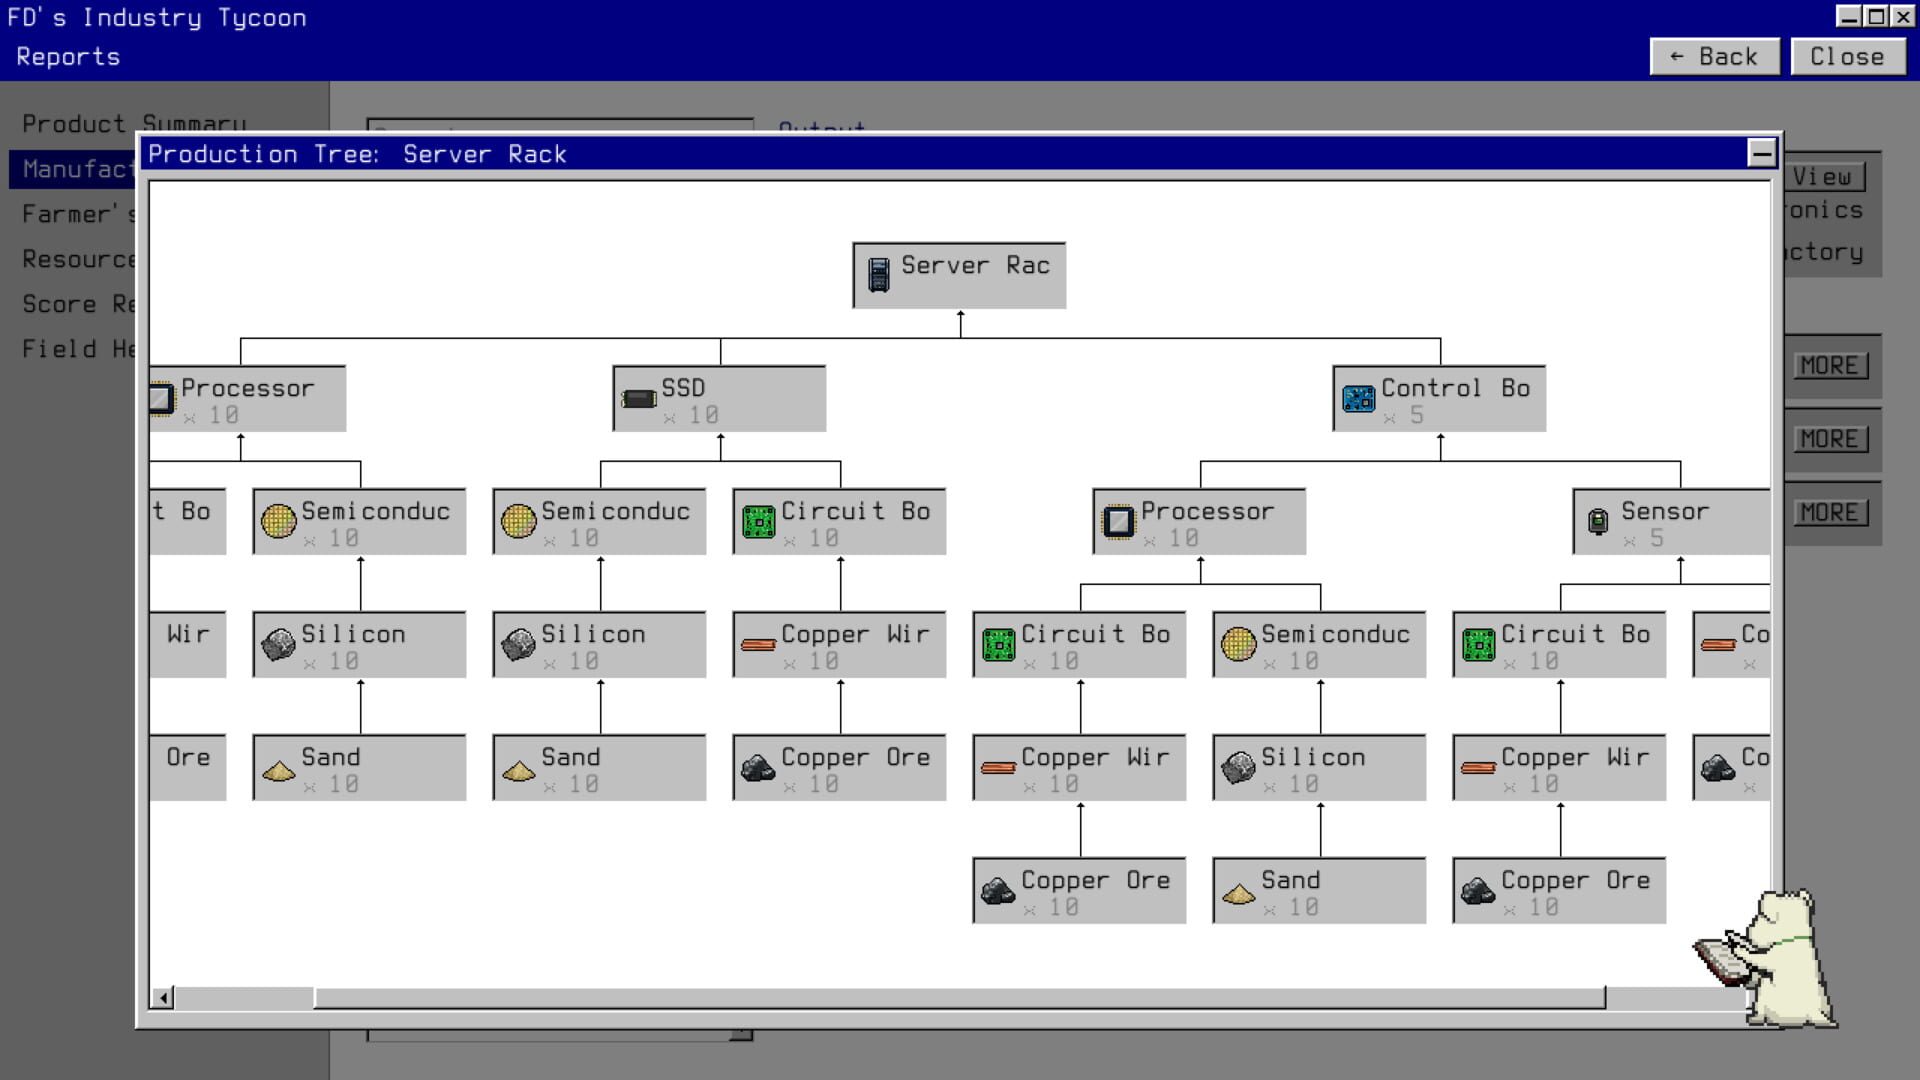Click Semiconductor wafer icon under left Processor
The height and width of the screenshot is (1080, 1920).
(278, 521)
